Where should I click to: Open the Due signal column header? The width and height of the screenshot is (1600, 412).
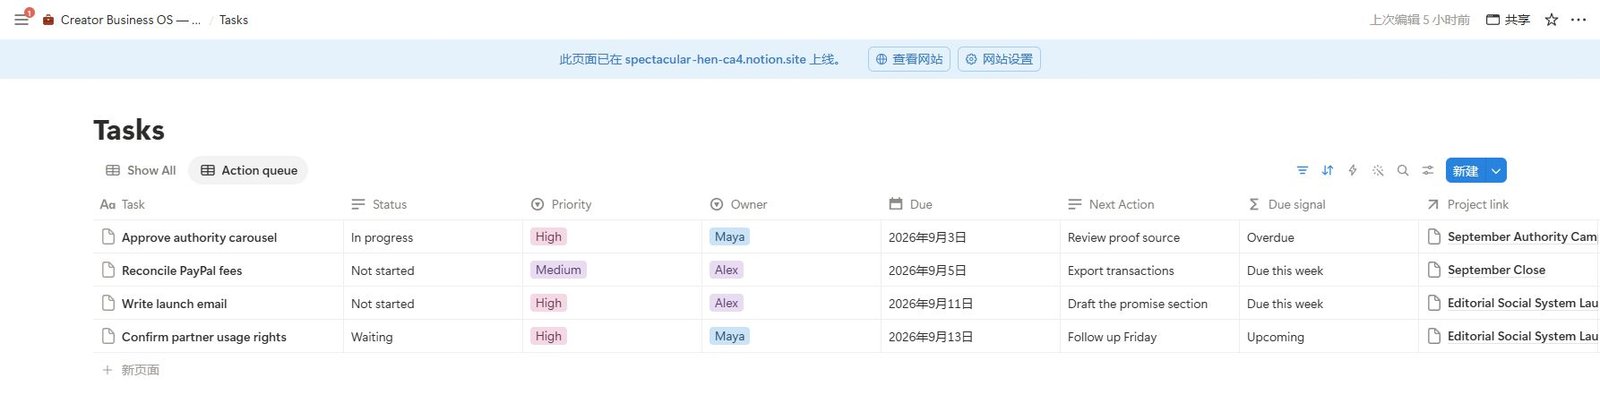point(1328,205)
